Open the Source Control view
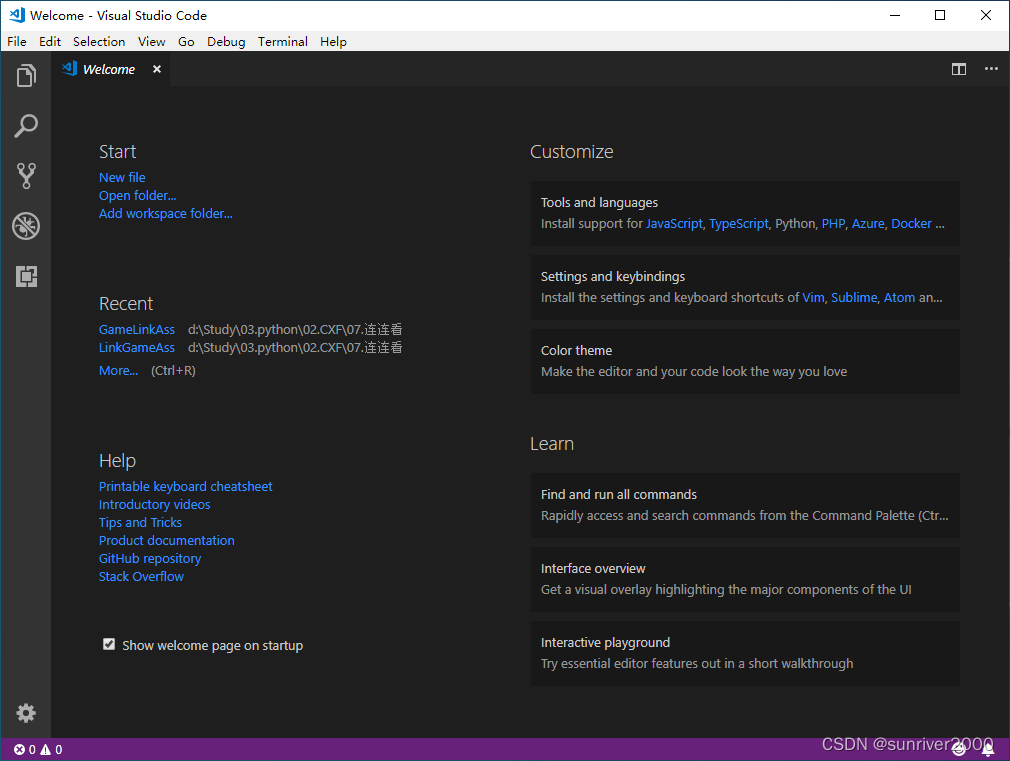The height and width of the screenshot is (761, 1010). click(x=26, y=175)
